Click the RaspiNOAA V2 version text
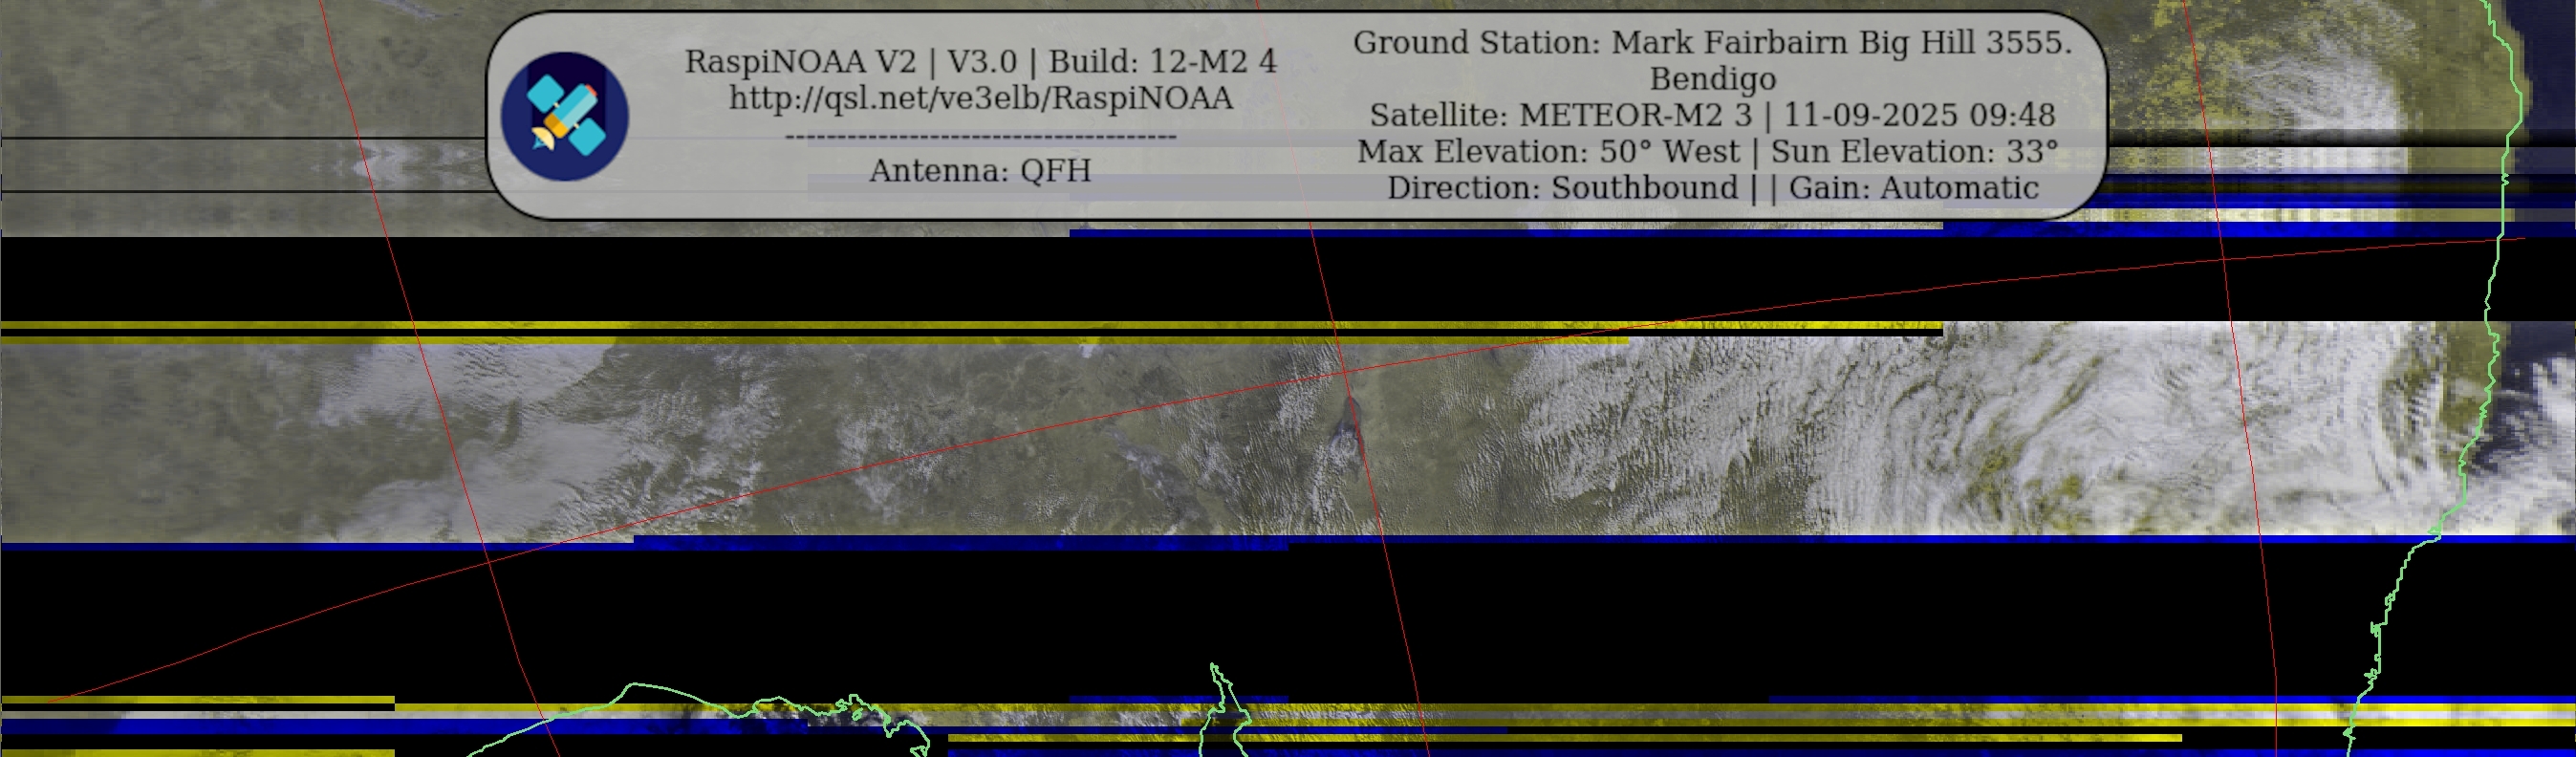Screen dimensions: 2576x757 tap(799, 62)
